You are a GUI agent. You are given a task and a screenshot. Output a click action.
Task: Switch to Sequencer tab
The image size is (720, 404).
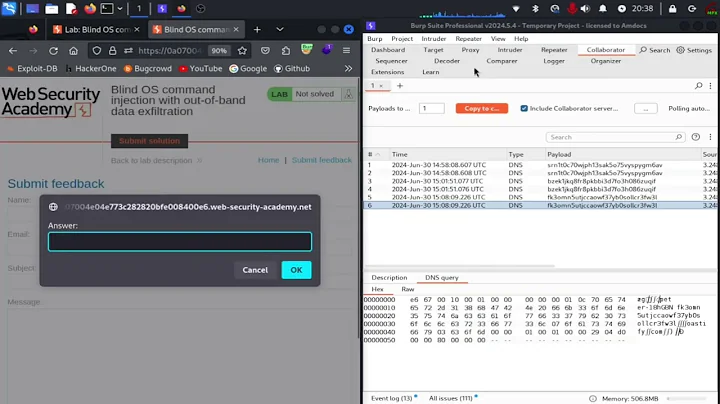coord(391,61)
